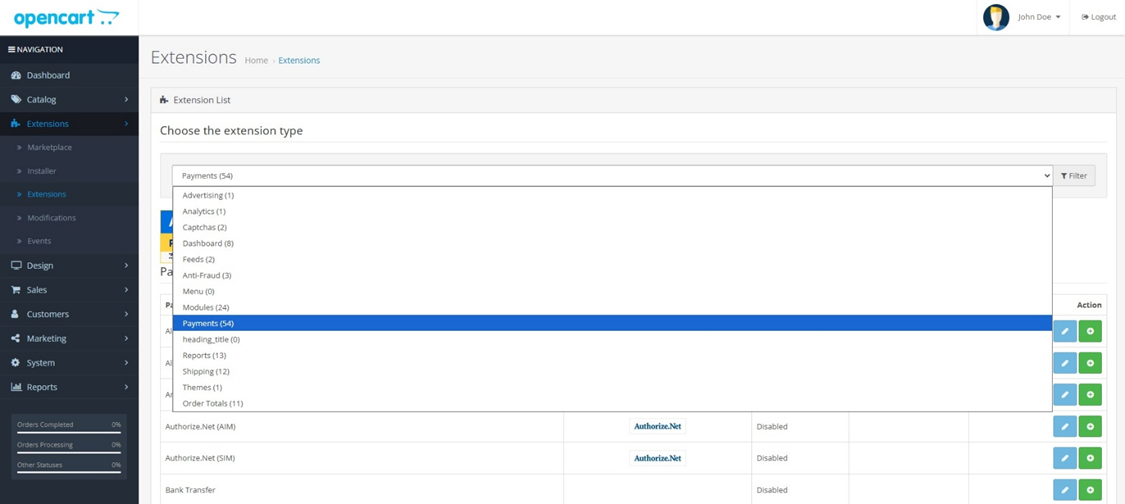Click the Catalog tags icon
This screenshot has width=1125, height=504.
(16, 100)
